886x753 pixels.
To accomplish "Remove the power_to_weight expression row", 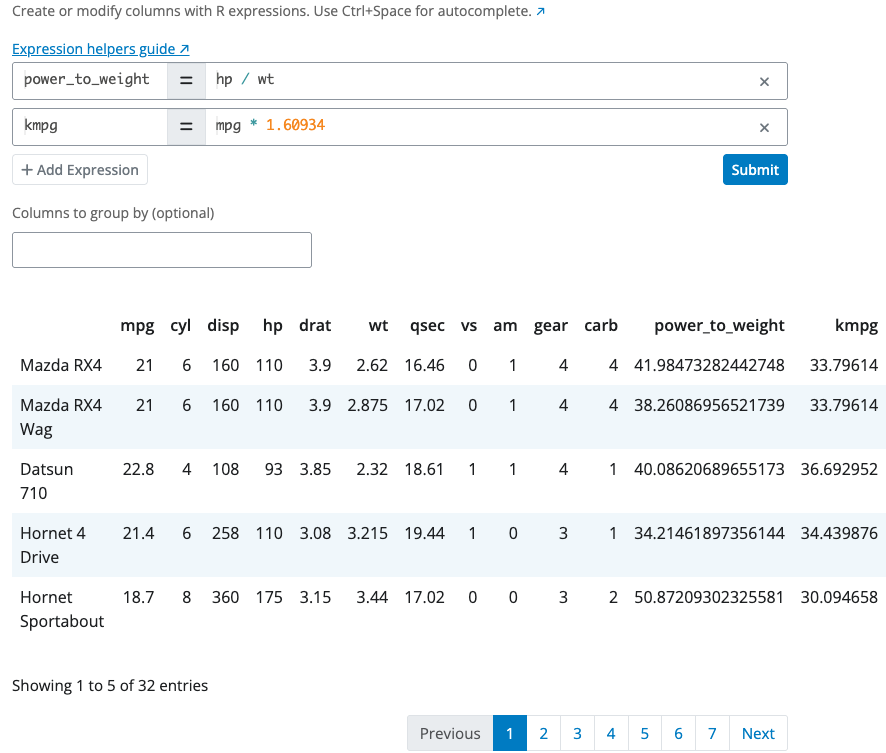I will click(764, 80).
